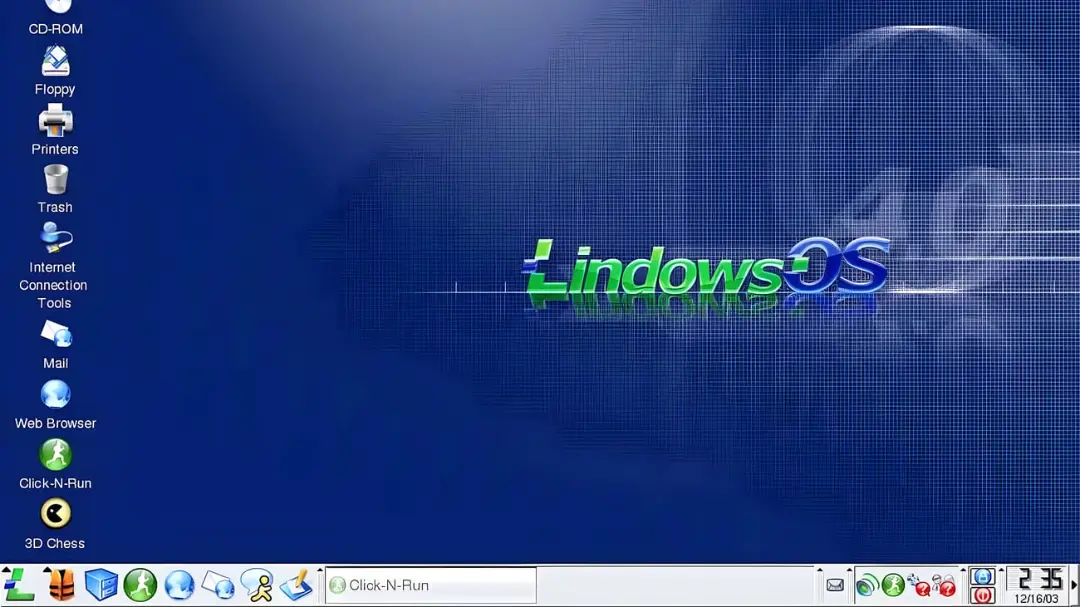Open the life jacket help menu
The height and width of the screenshot is (607, 1080).
[x=62, y=585]
